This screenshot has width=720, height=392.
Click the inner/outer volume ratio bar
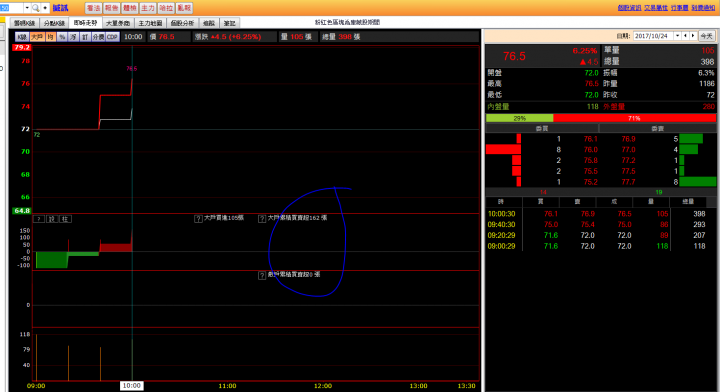coord(601,118)
